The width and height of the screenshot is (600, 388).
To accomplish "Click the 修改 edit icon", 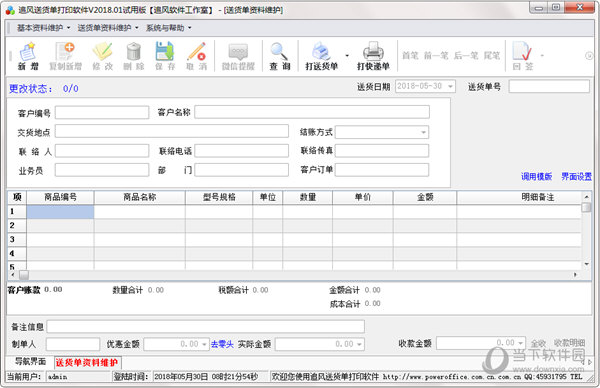I will [103, 56].
